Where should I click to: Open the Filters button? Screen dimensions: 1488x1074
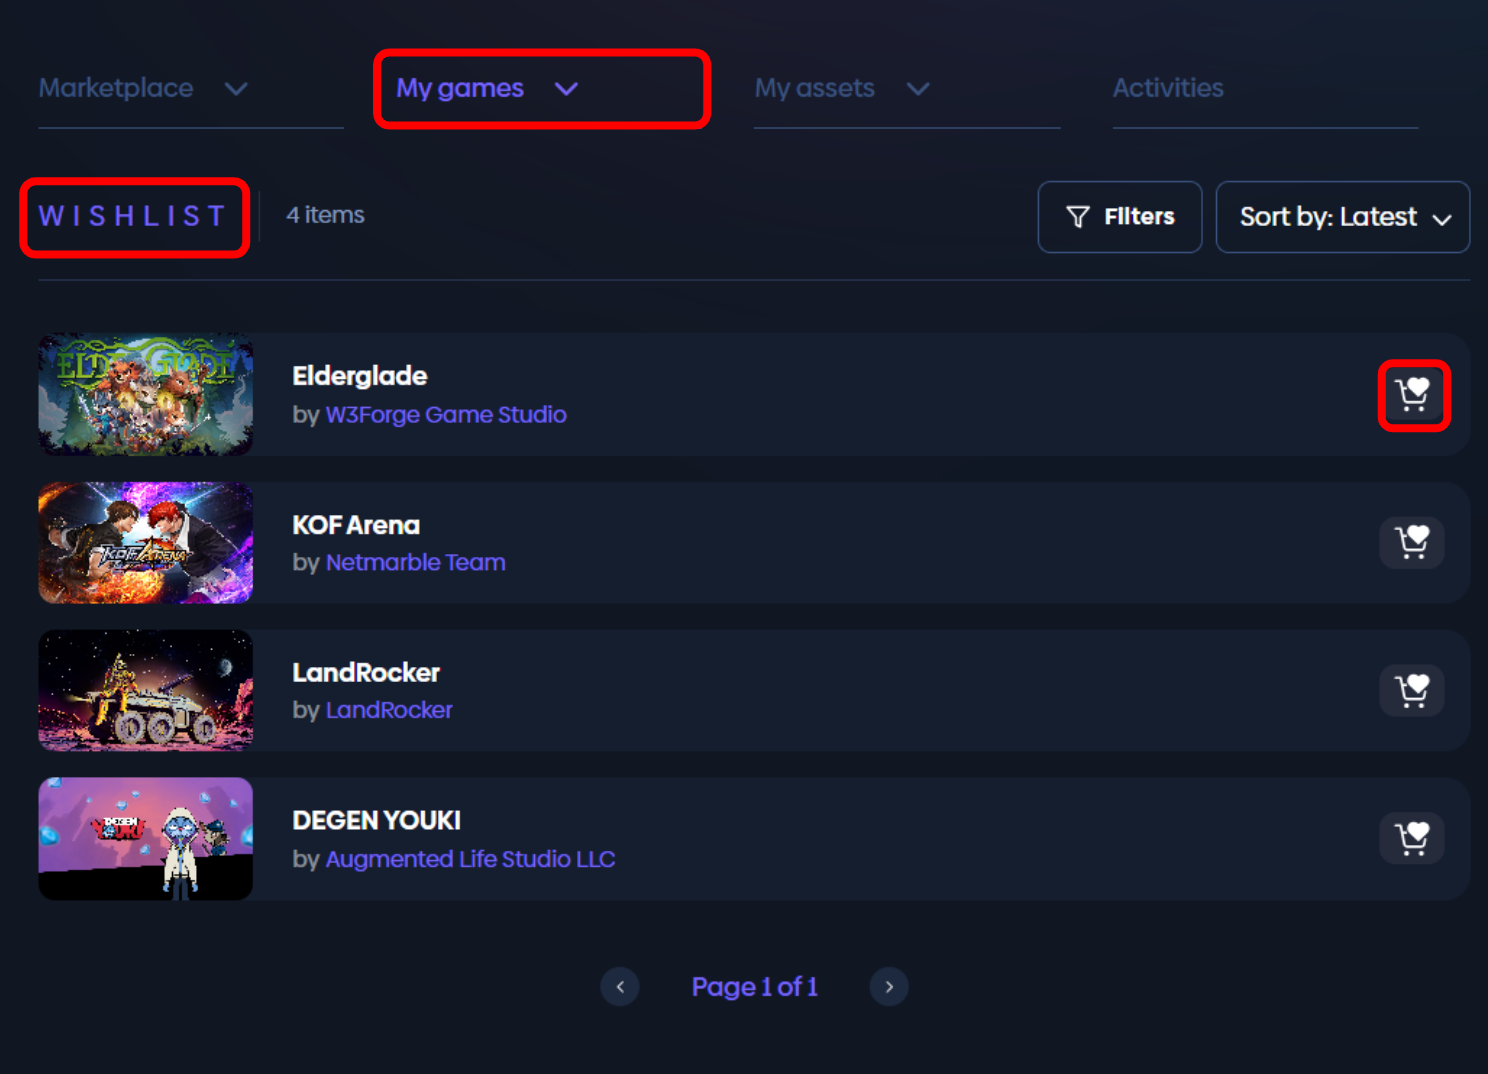[x=1119, y=217]
